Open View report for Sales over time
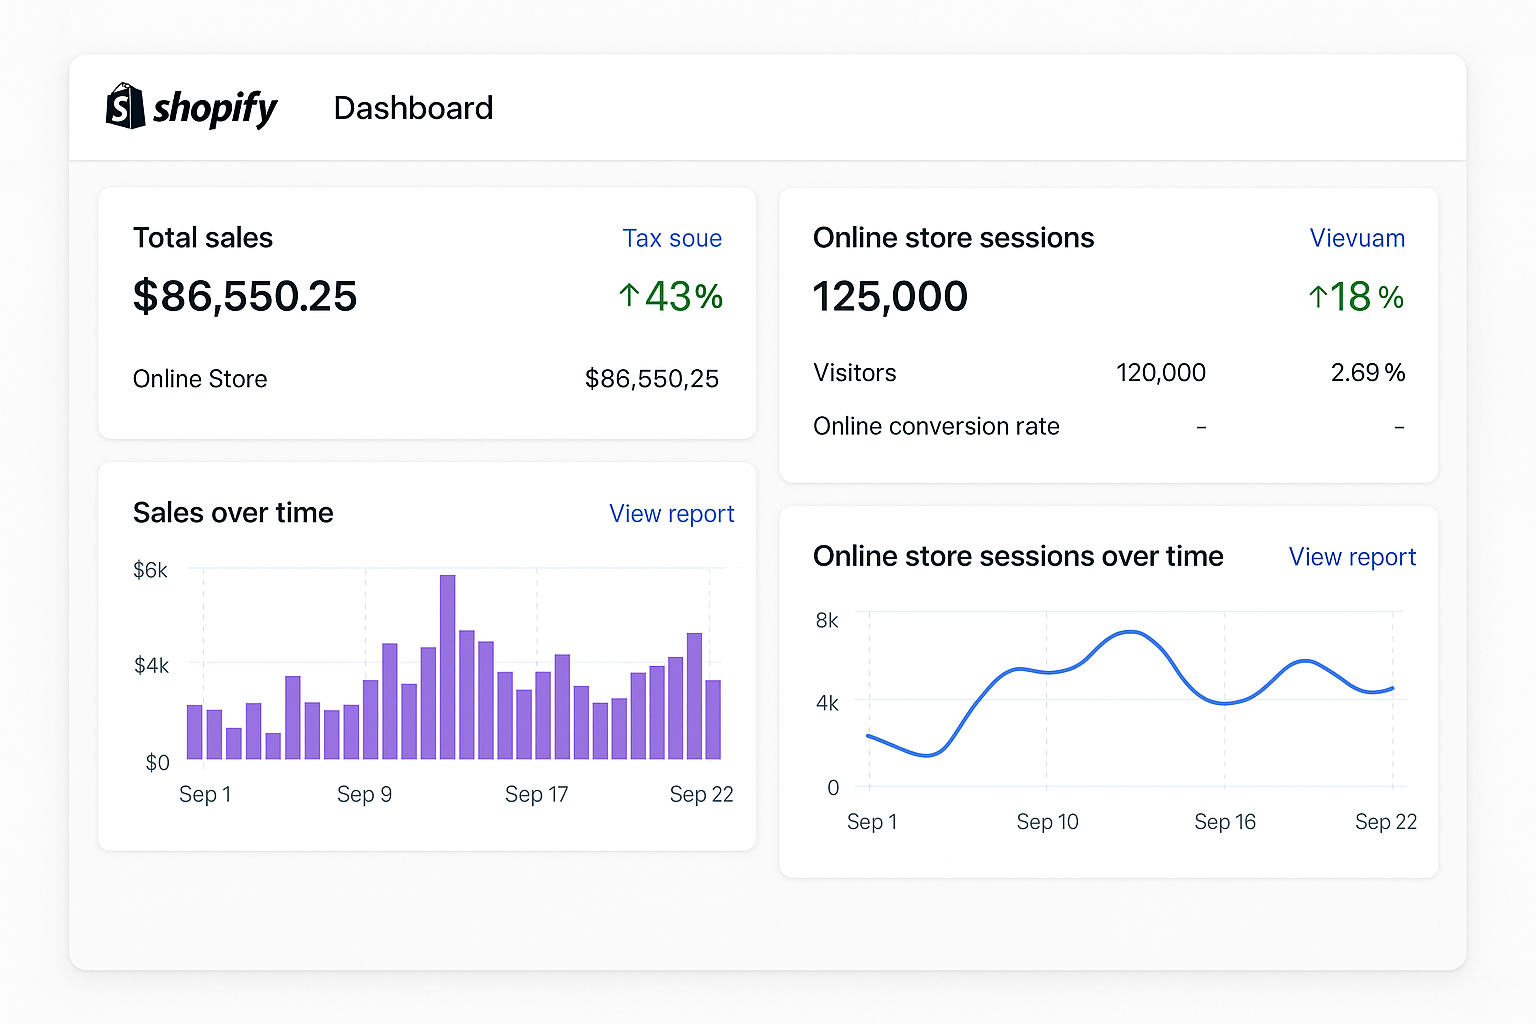Screen dimensions: 1536x1024 671,513
